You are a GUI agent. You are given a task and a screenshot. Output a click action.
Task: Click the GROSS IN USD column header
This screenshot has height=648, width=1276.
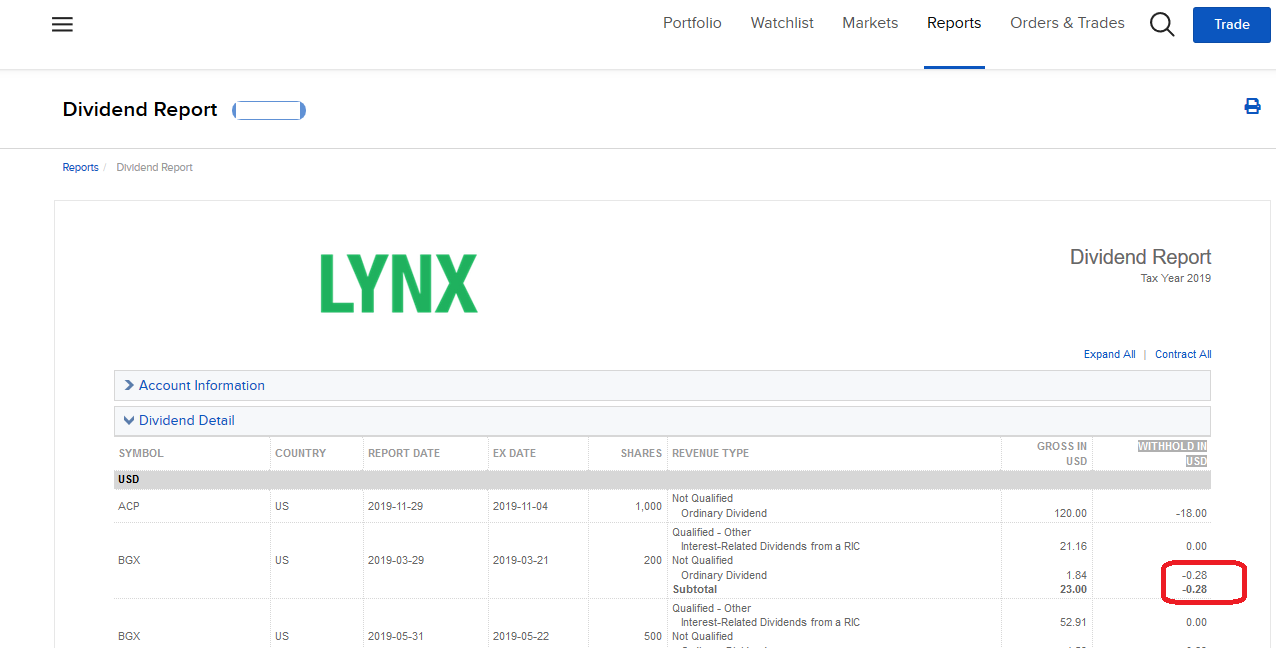coord(1062,453)
